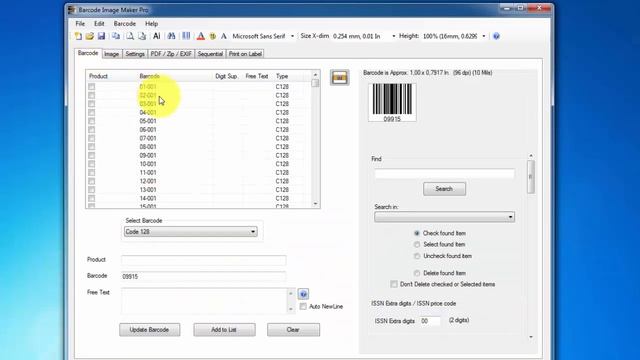Click the ISSN Extra digits field
Screen dimensions: 640x360
(x=430, y=321)
